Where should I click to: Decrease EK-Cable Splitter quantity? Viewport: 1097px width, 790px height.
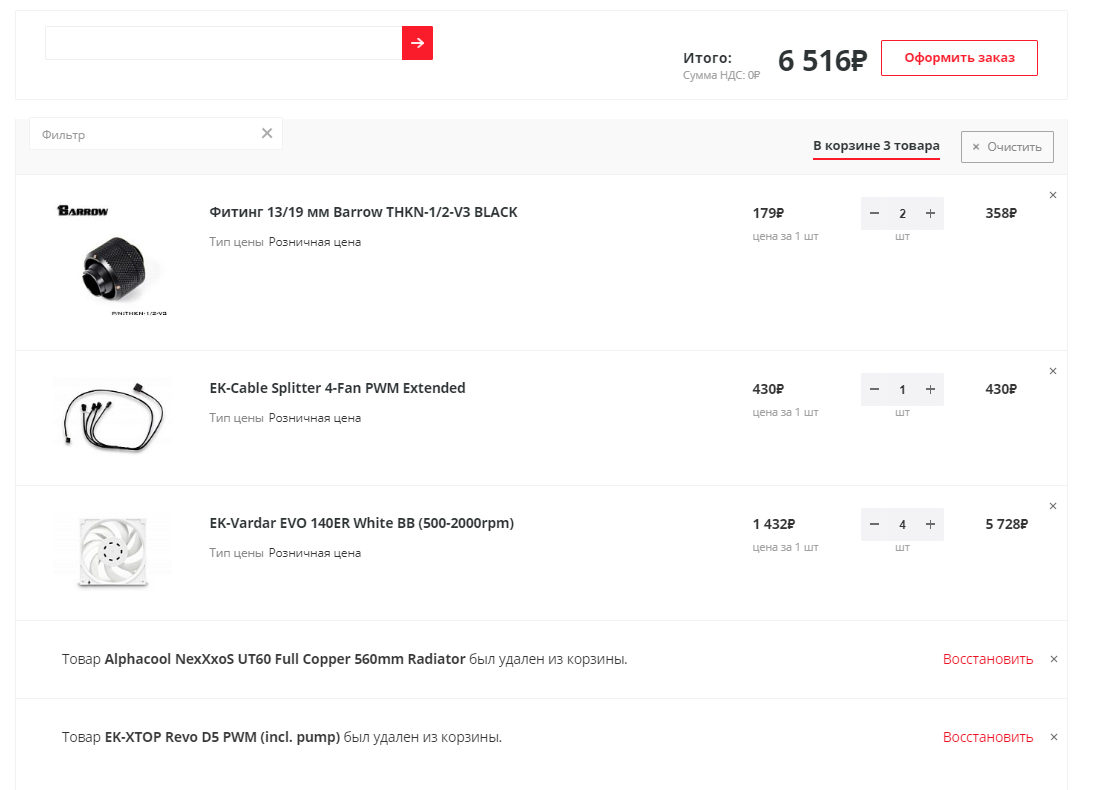point(875,389)
